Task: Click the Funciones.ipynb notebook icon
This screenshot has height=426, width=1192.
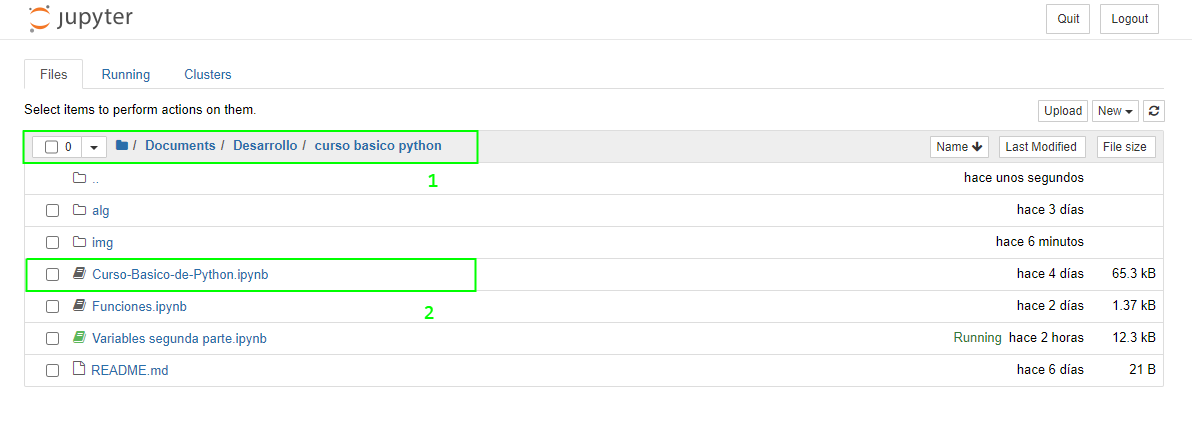Action: (79, 306)
